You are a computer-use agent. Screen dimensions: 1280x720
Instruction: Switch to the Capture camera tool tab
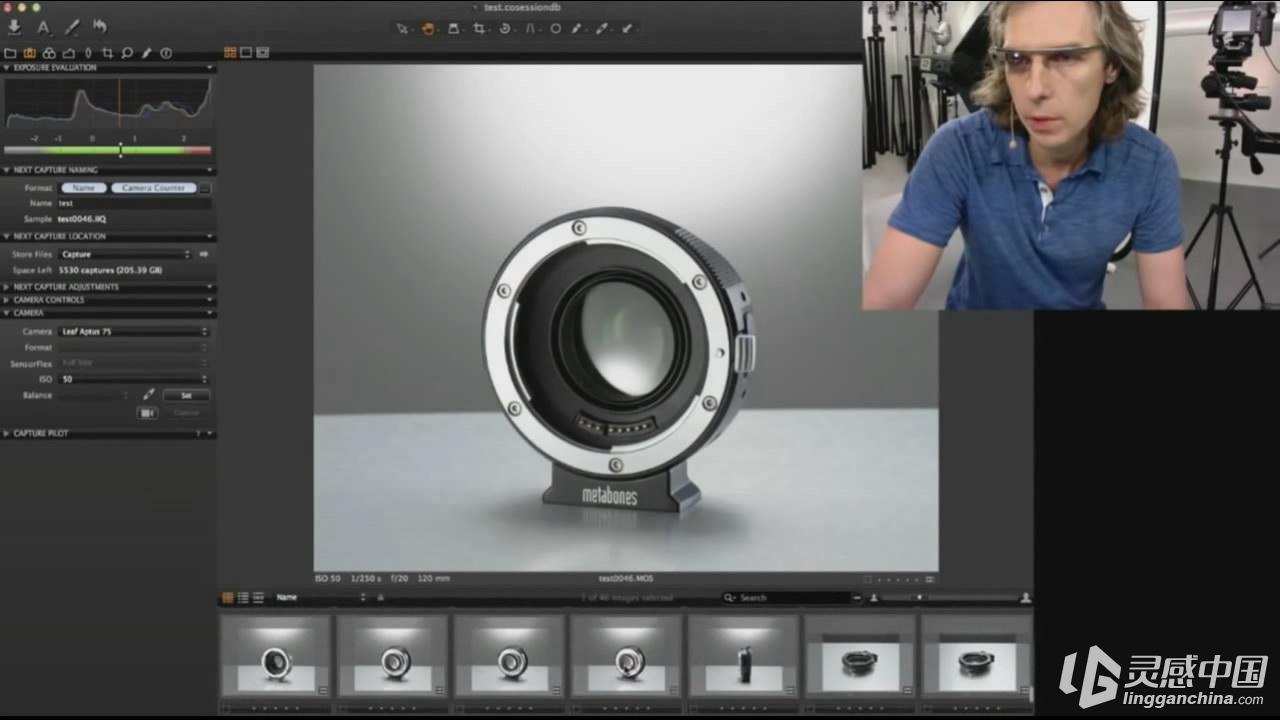click(29, 53)
